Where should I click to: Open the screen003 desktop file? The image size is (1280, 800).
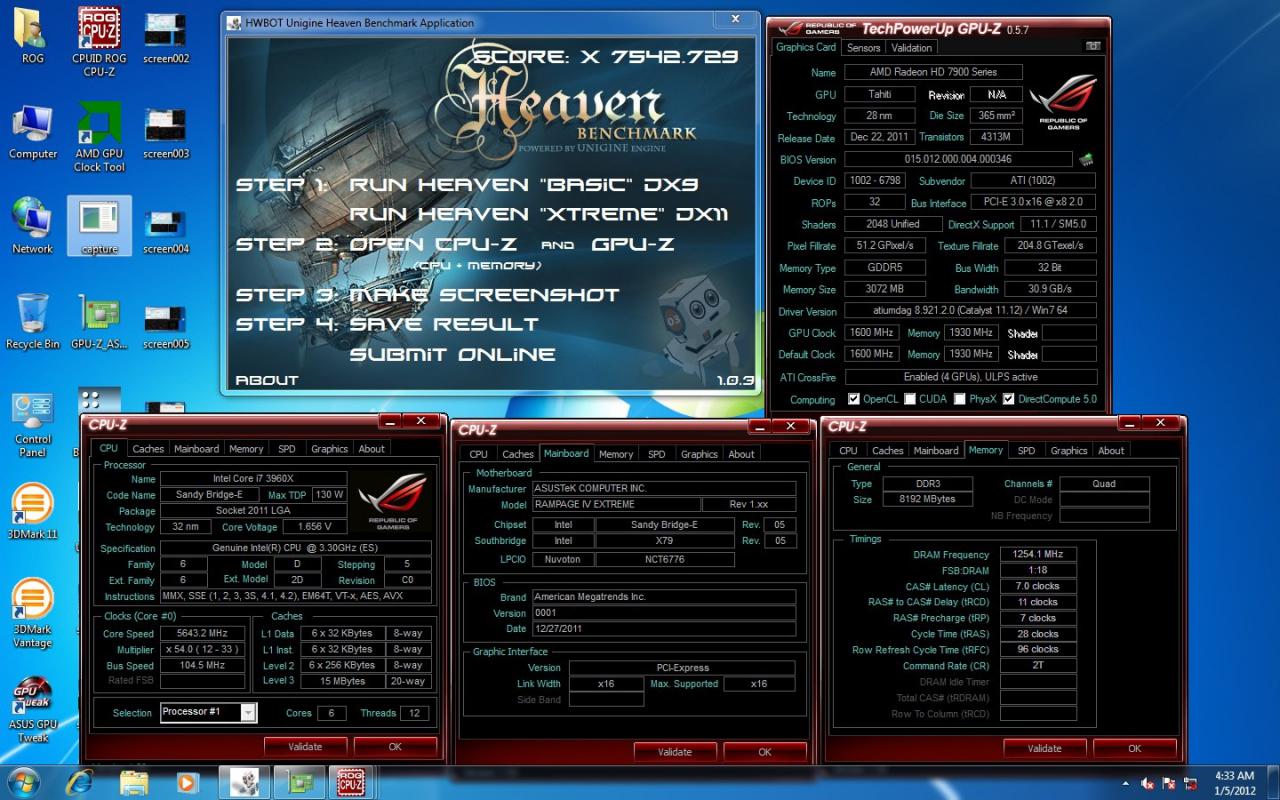tap(165, 132)
